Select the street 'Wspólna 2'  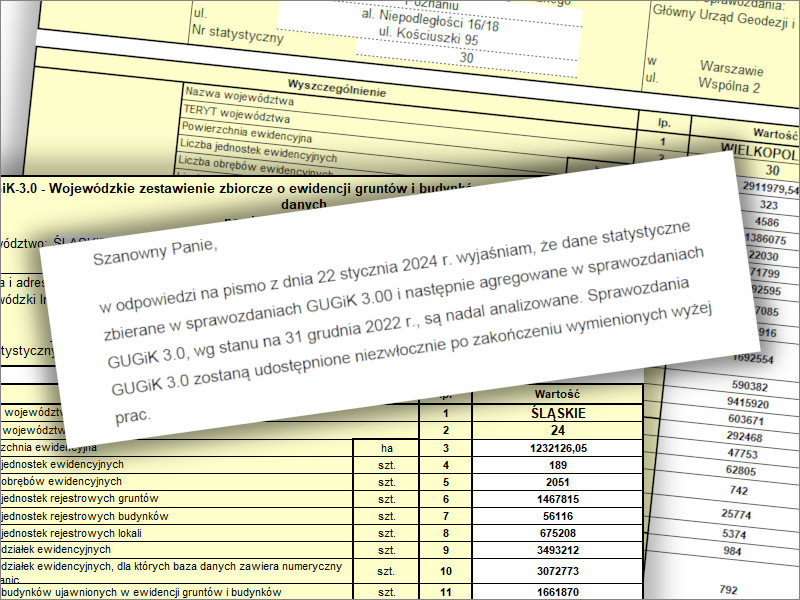[x=729, y=84]
